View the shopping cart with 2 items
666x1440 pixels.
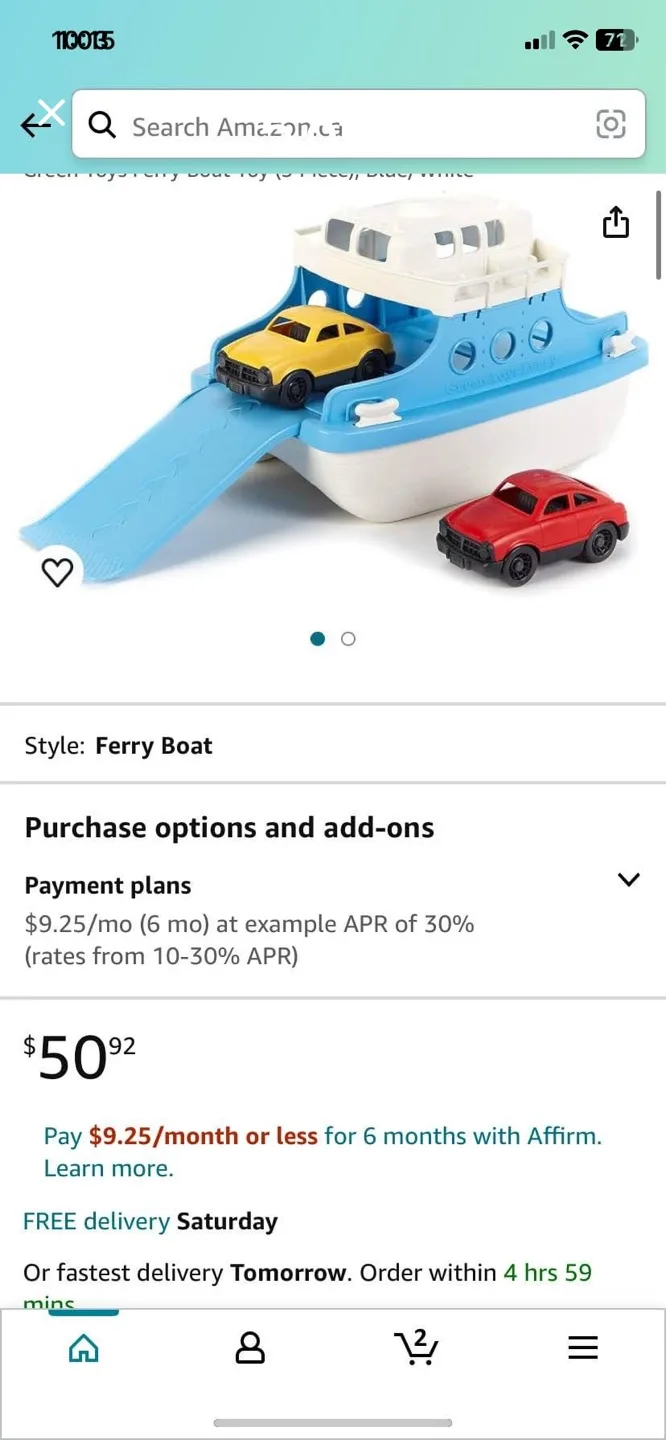416,1347
